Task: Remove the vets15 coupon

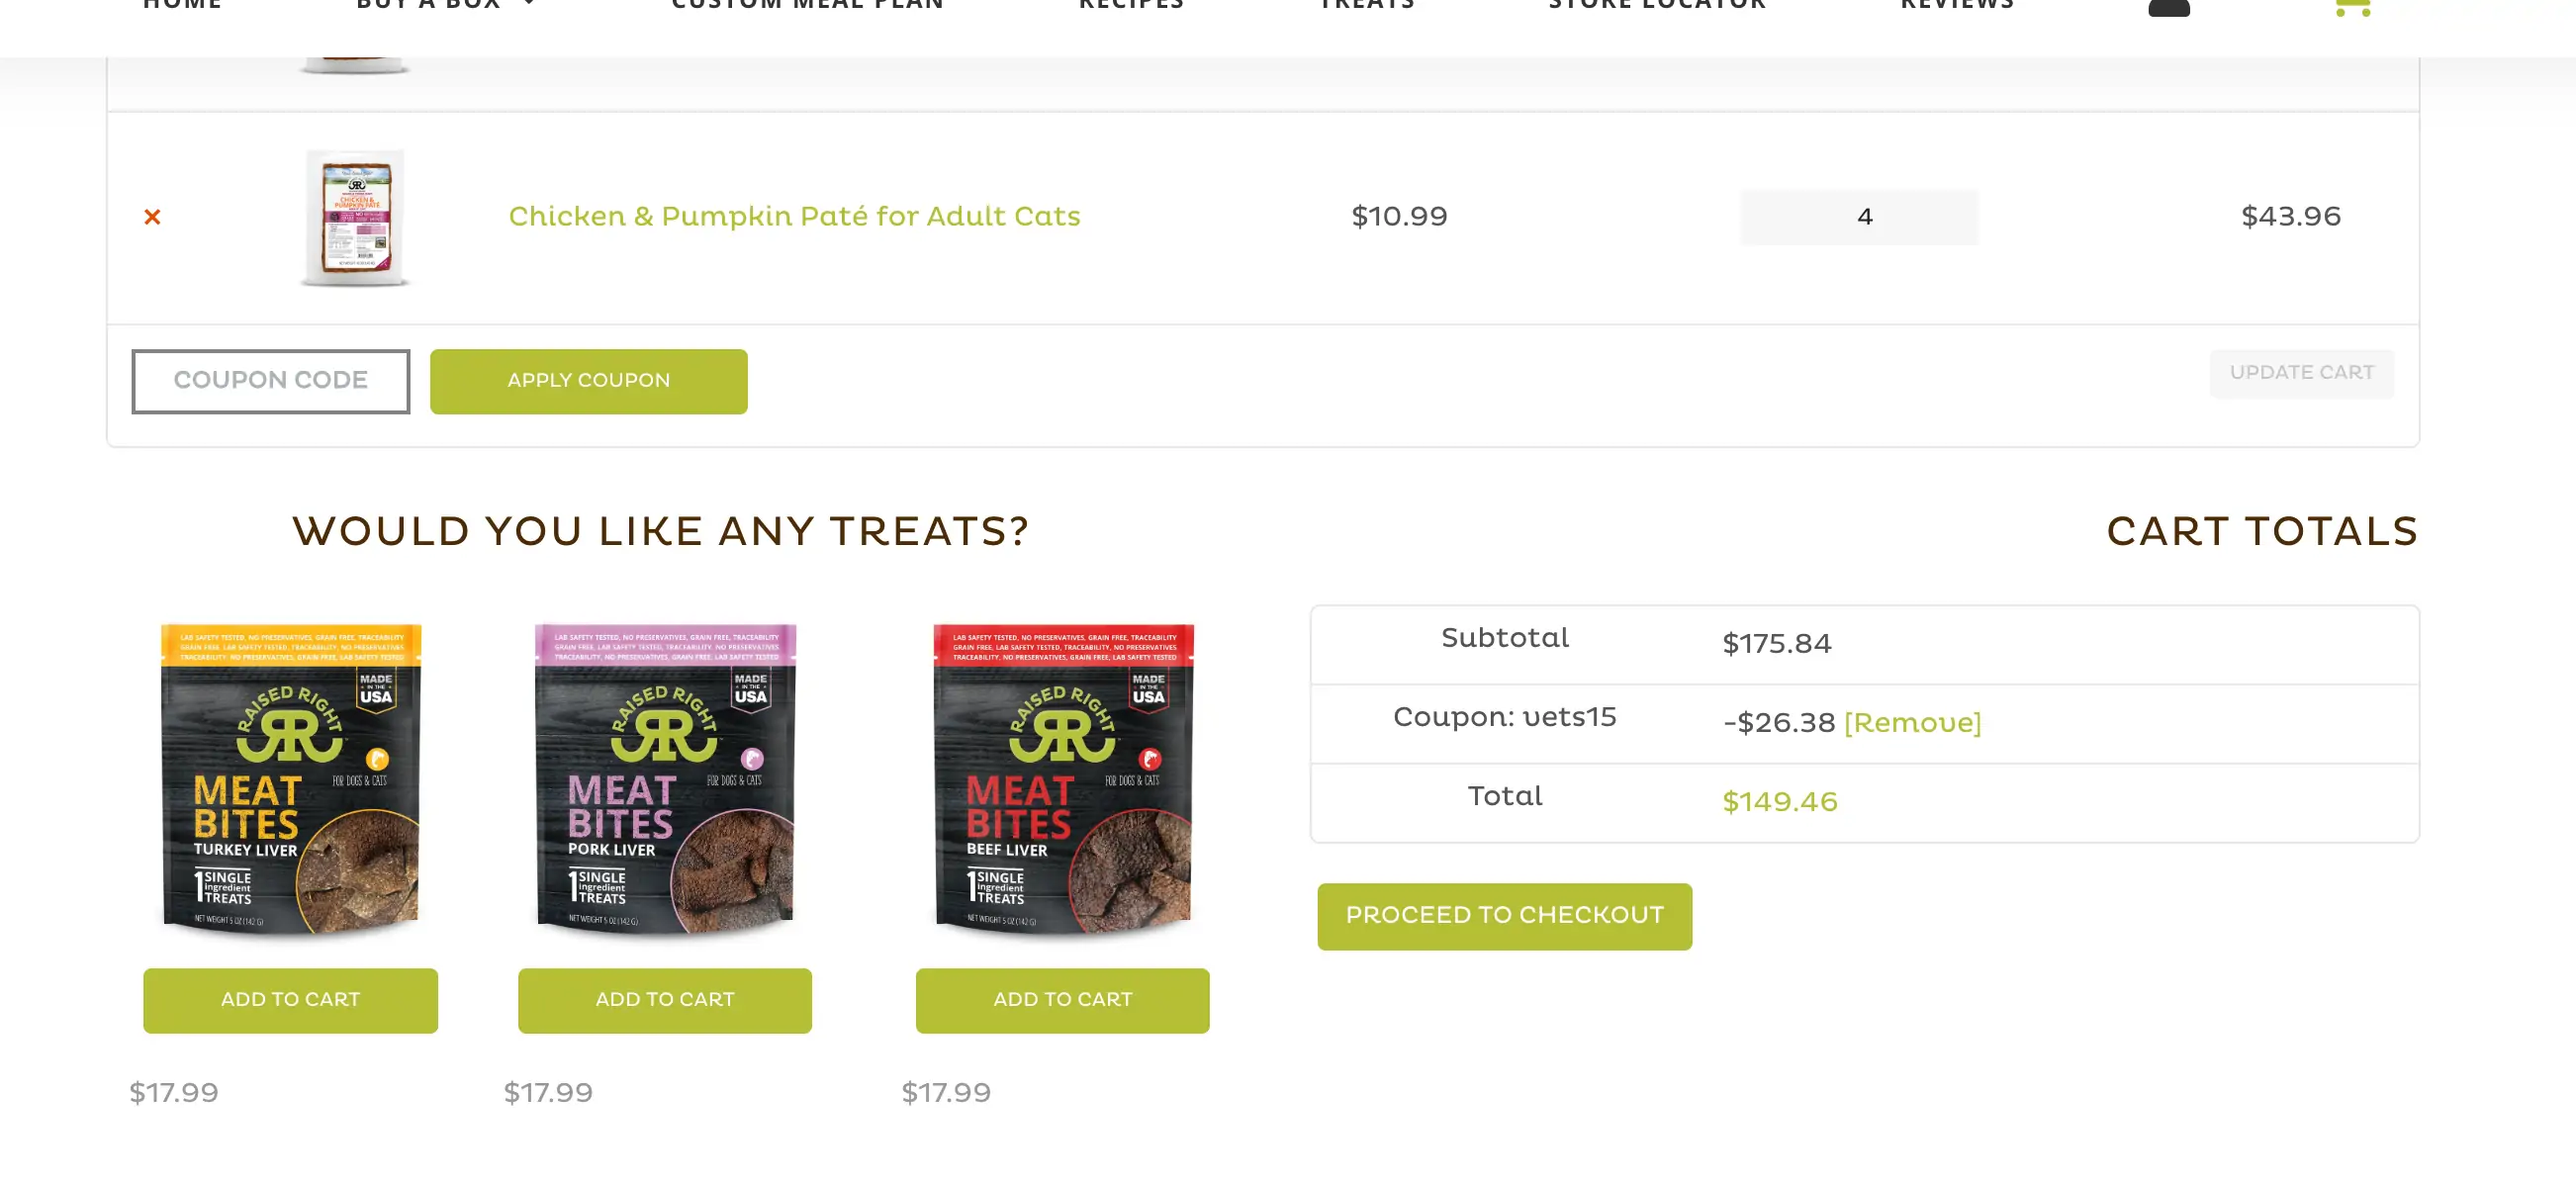Action: [x=1912, y=723]
